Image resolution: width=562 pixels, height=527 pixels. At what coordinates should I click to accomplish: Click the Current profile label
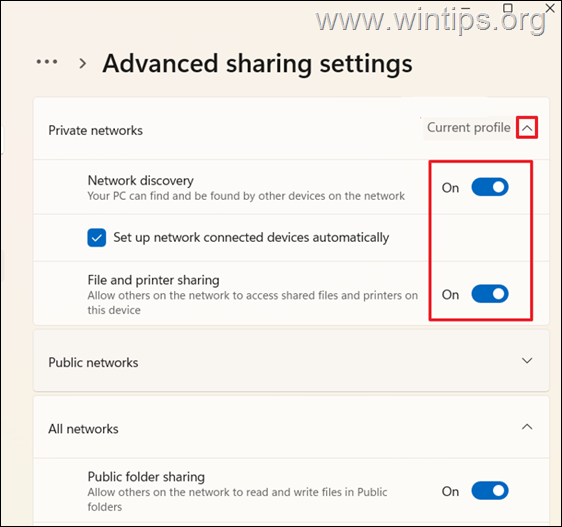(x=468, y=128)
